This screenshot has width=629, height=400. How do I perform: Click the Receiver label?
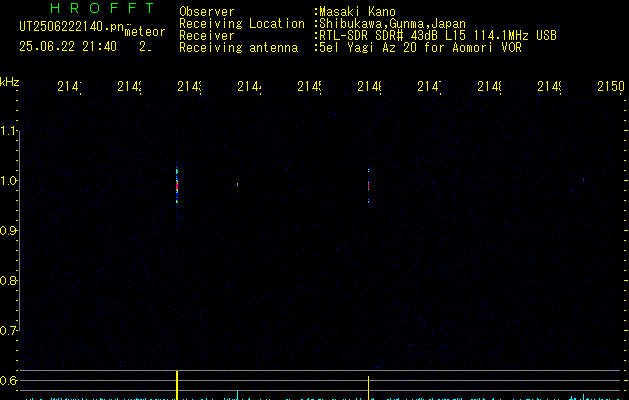pyautogui.click(x=207, y=36)
